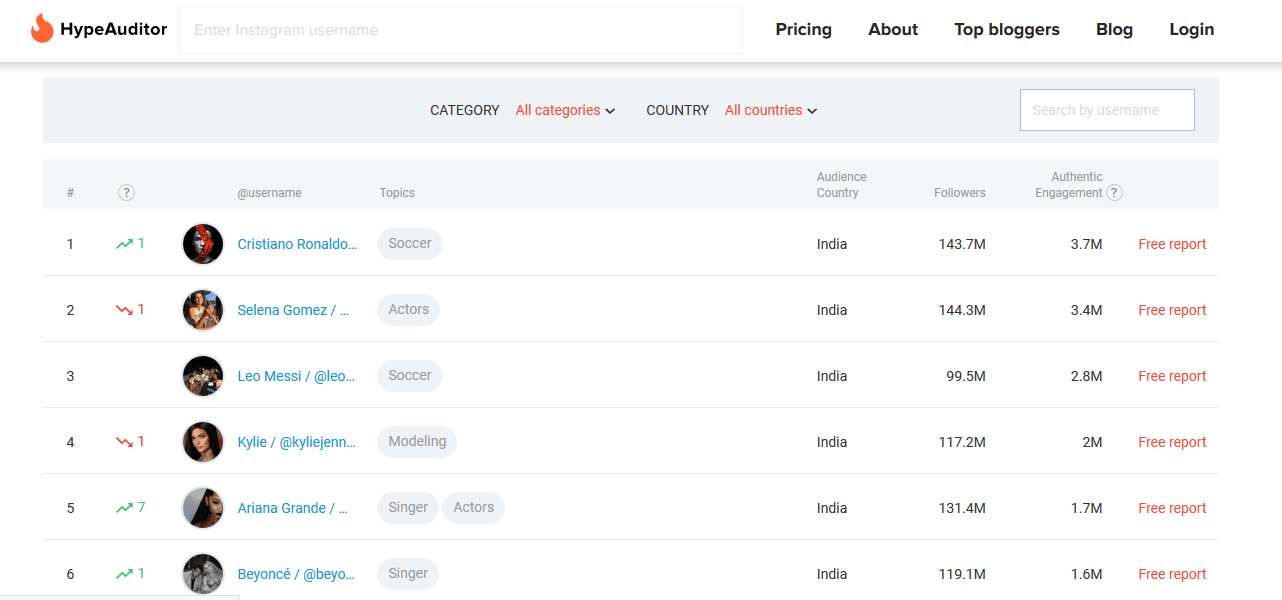The height and width of the screenshot is (600, 1282).
Task: Open the Leo Messi username link
Action: pyautogui.click(x=296, y=376)
